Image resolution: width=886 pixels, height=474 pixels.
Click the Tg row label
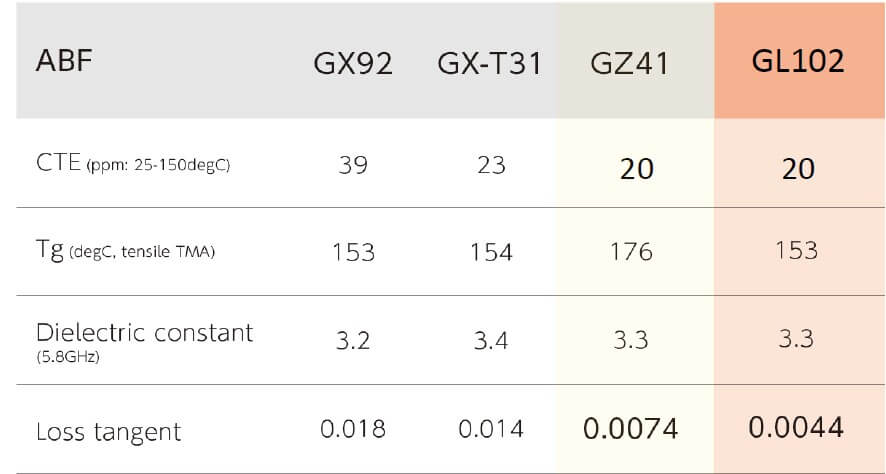(125, 252)
